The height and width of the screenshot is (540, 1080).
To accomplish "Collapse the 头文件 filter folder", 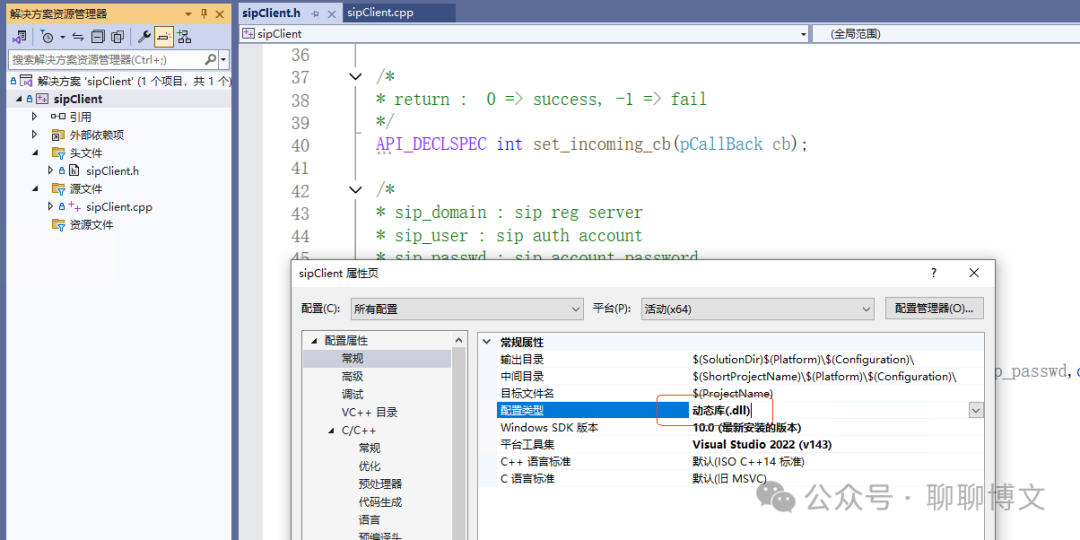I will coord(34,153).
